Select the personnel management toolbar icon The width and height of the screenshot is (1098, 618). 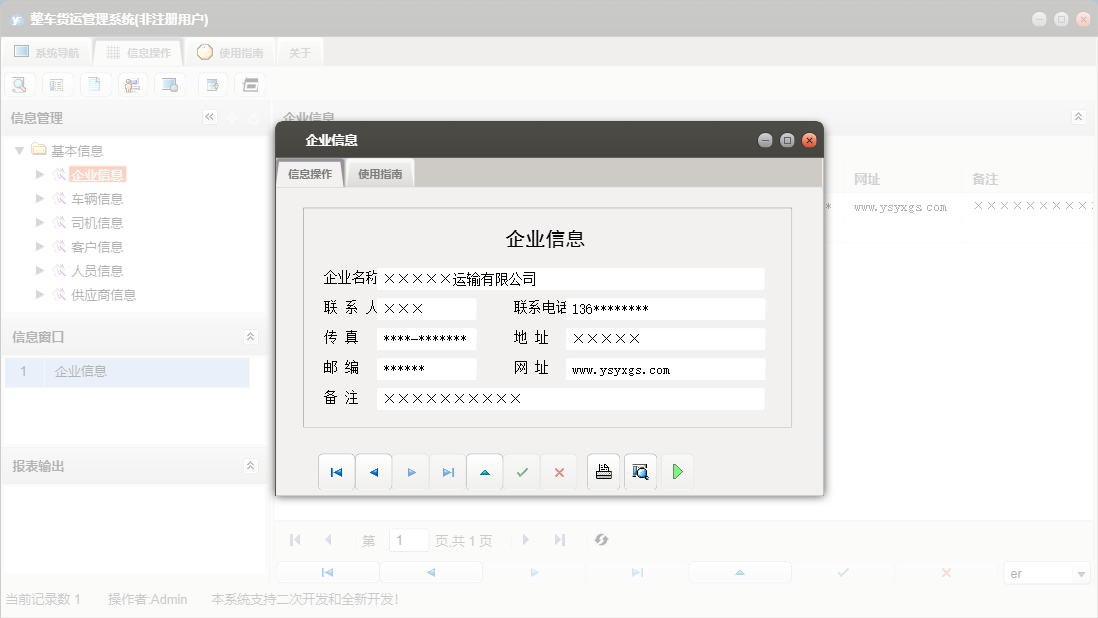(132, 84)
